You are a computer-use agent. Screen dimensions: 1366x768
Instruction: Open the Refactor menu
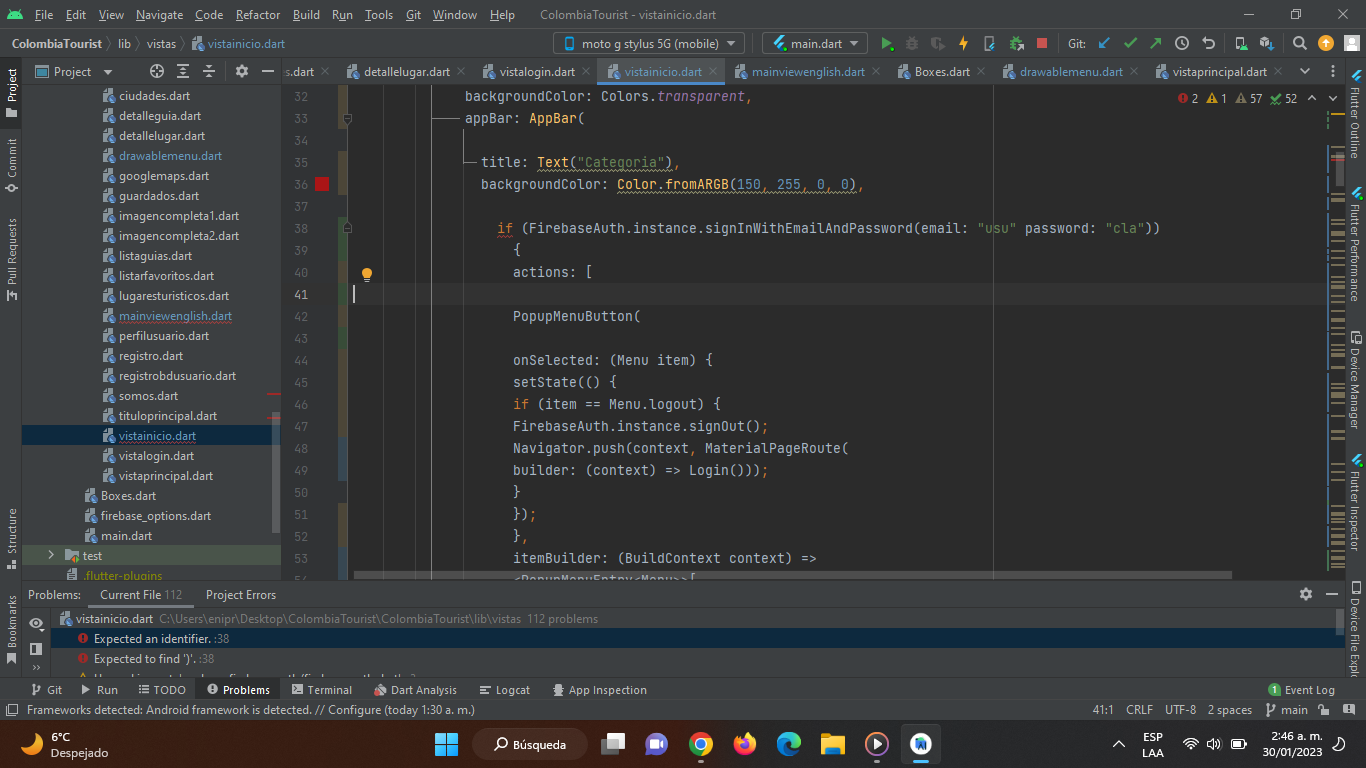tap(258, 15)
